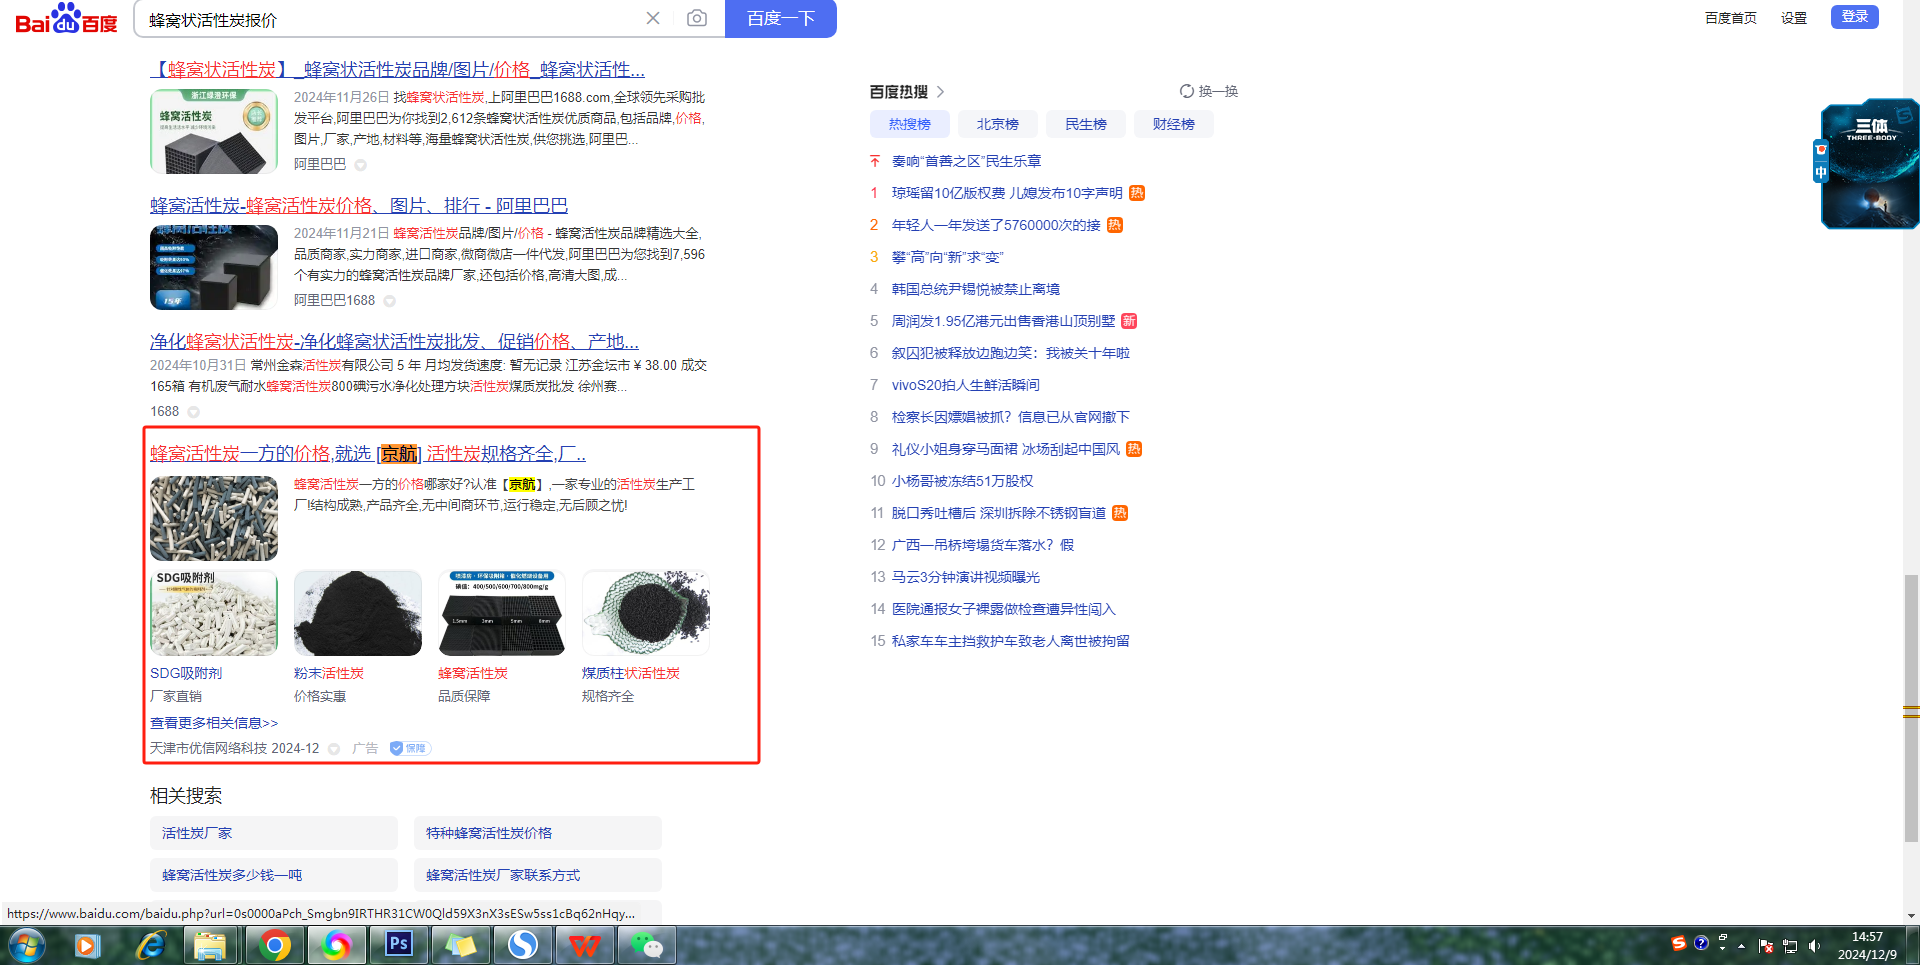
Task: Select the 财经榜 tab
Action: [x=1173, y=124]
